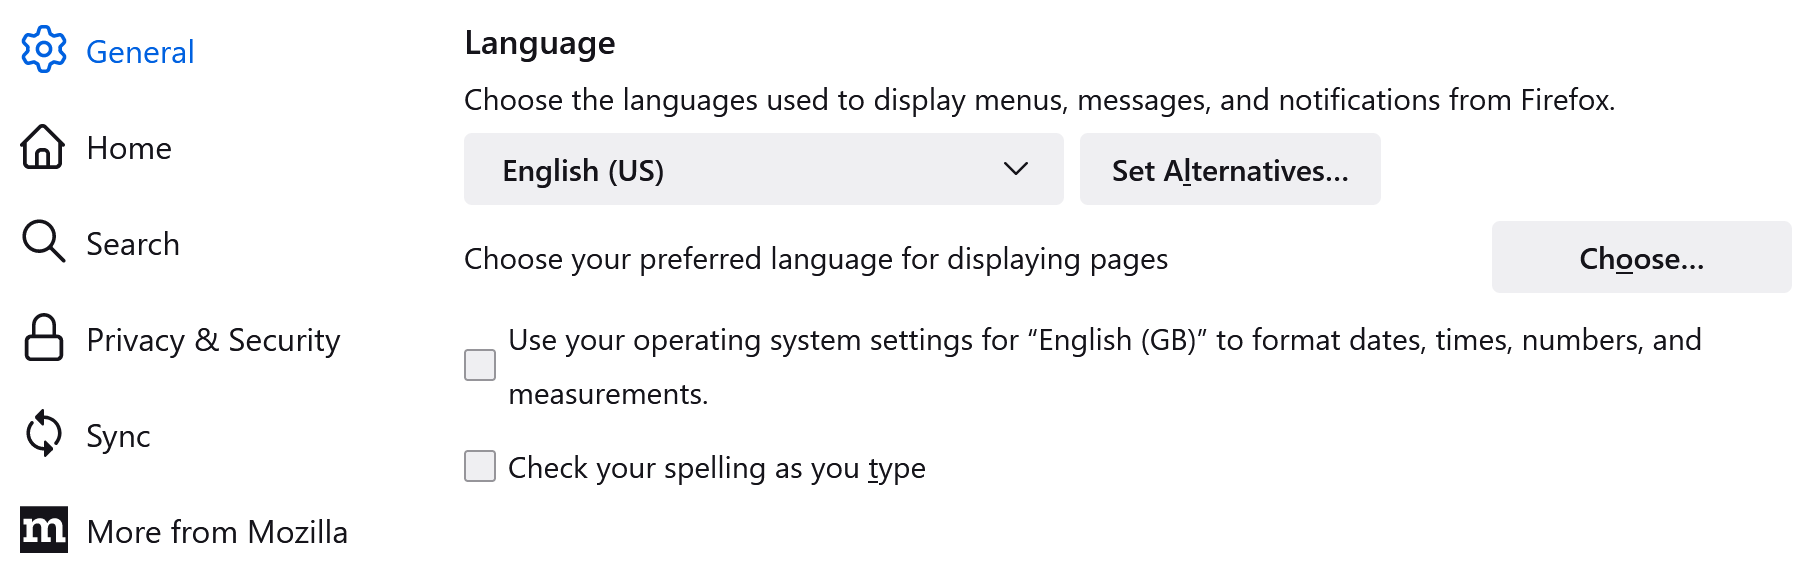Go to the Search settings label

point(133,244)
